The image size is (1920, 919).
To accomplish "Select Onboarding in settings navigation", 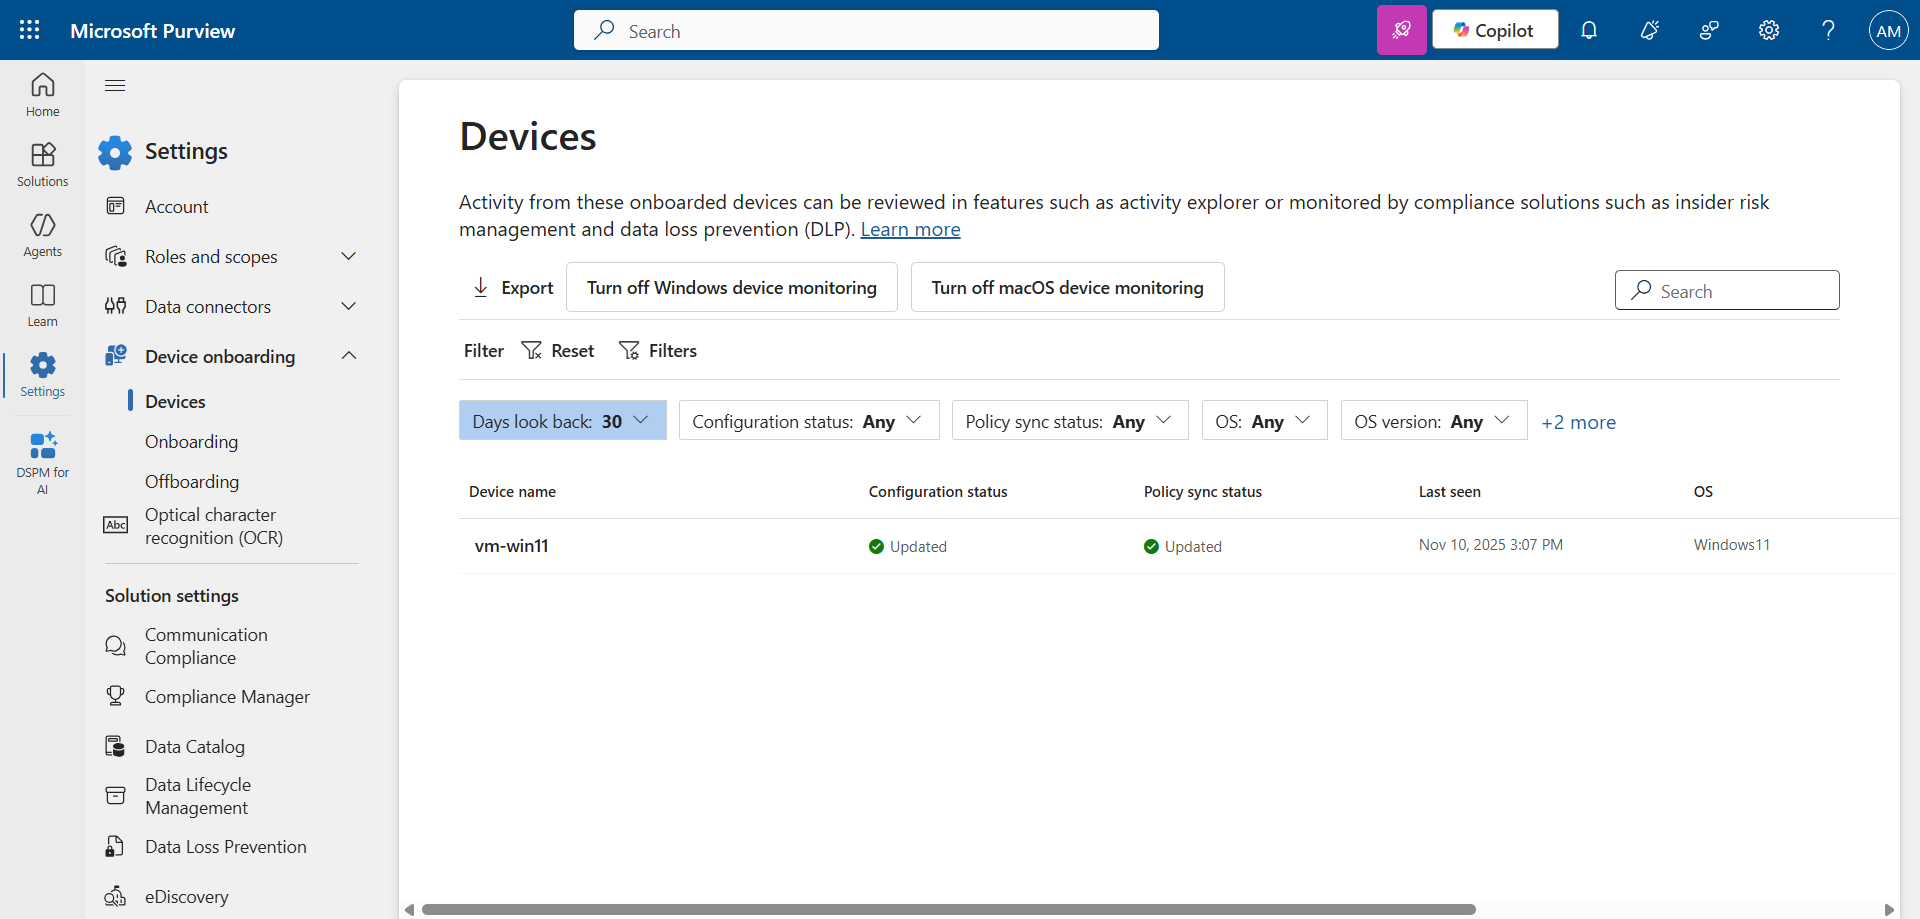I will pos(191,442).
